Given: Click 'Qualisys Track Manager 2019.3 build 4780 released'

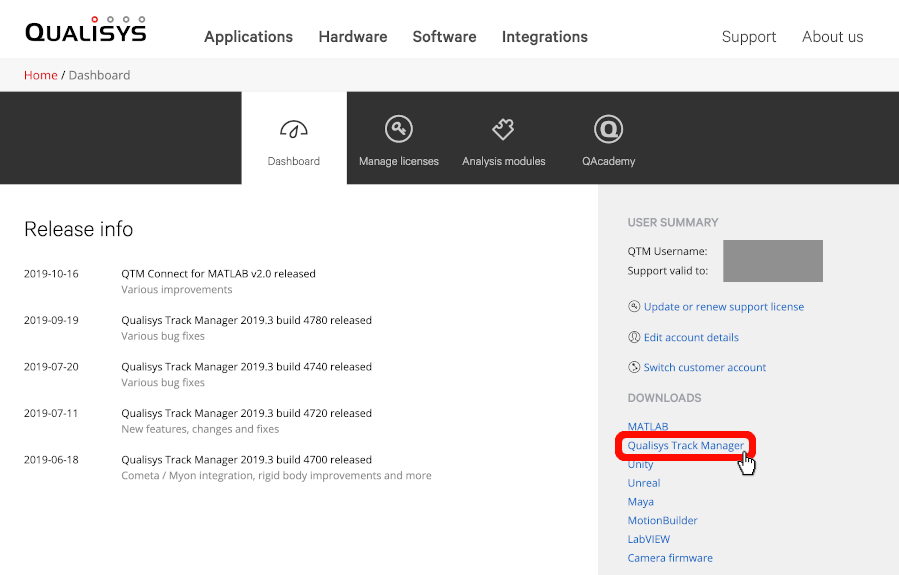Looking at the screenshot, I should 246,320.
